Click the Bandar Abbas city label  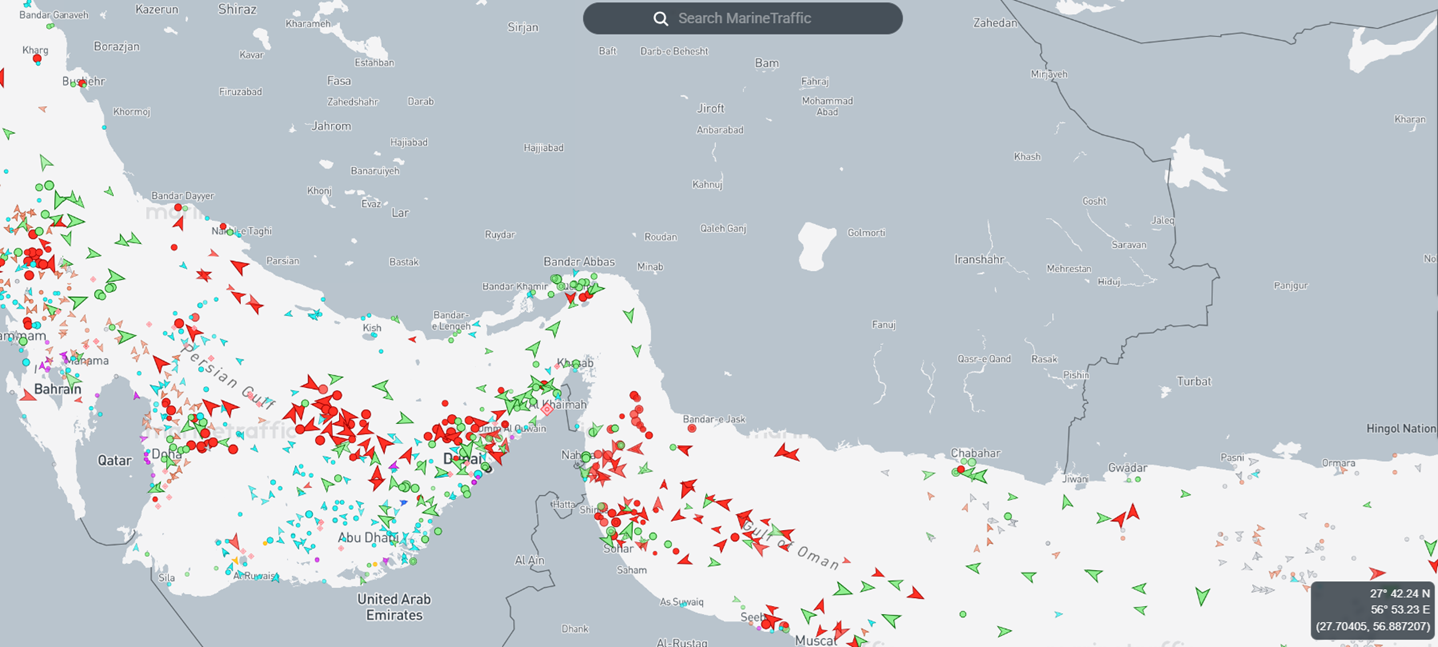coord(578,262)
